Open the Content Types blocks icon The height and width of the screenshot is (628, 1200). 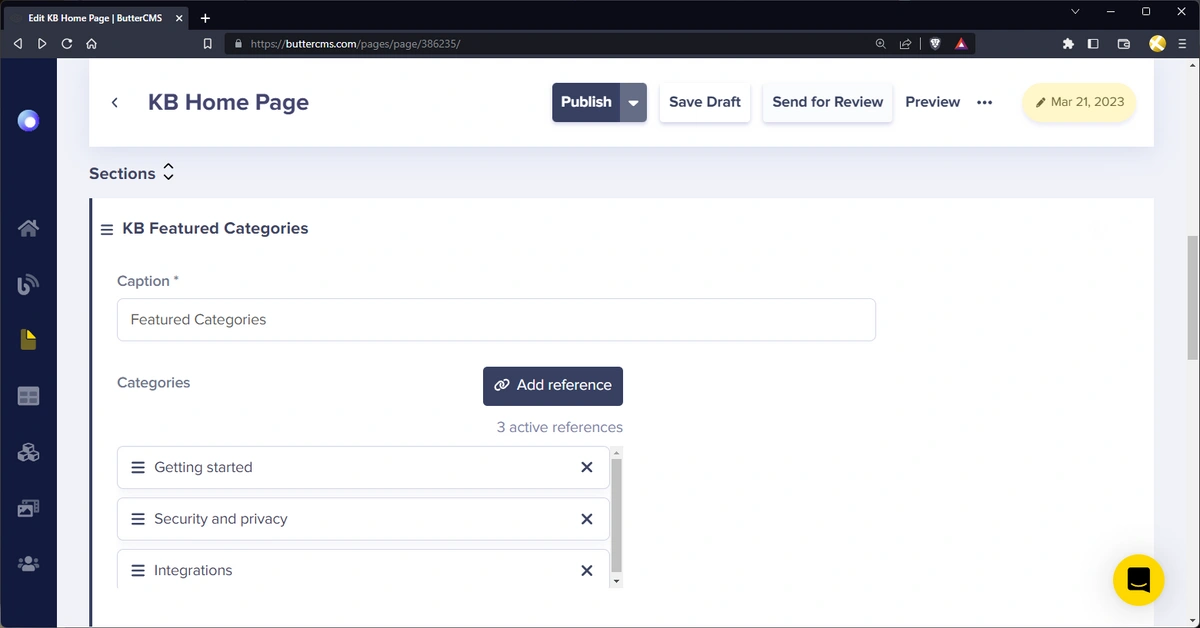28,453
